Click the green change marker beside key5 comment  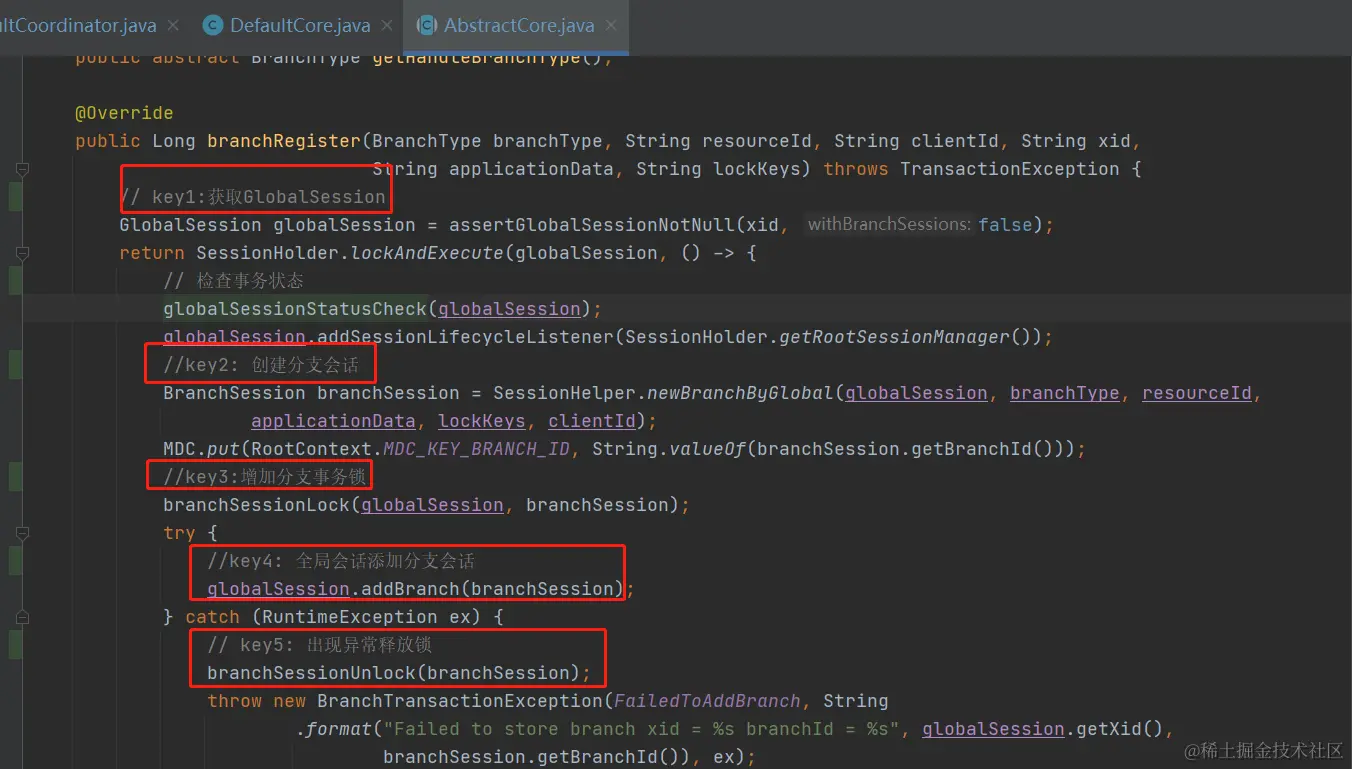pos(15,645)
